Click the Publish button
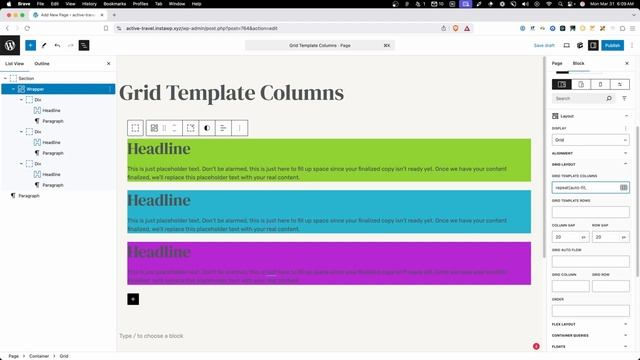Screen dimensions: 640x360 click(612, 45)
